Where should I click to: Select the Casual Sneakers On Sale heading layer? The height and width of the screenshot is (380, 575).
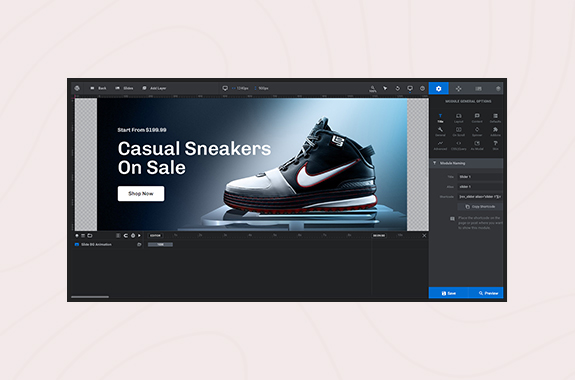[x=194, y=158]
